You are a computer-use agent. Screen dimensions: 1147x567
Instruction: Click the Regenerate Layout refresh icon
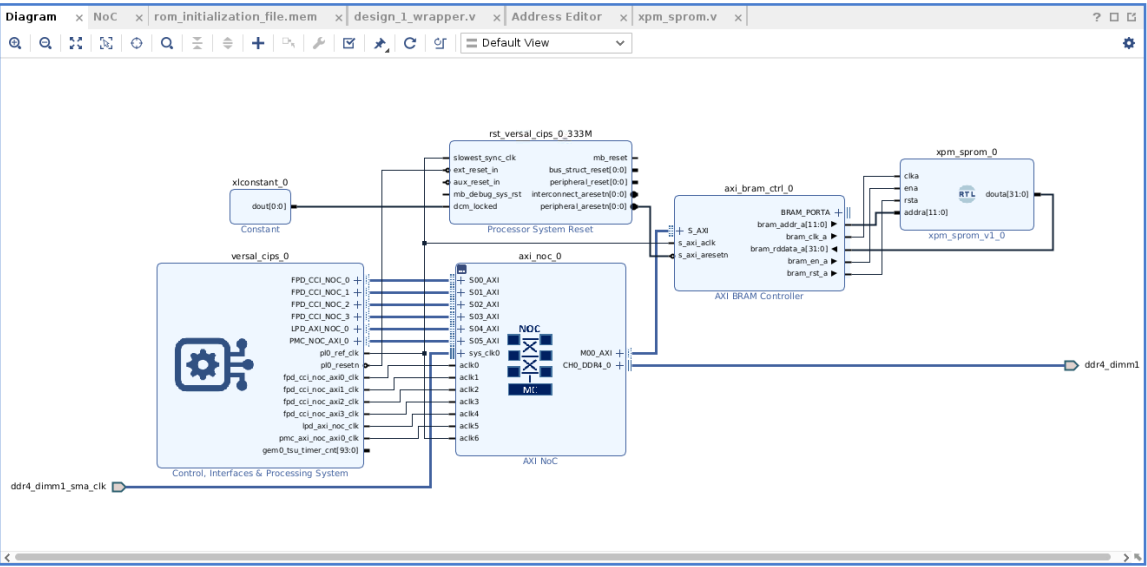click(x=410, y=44)
